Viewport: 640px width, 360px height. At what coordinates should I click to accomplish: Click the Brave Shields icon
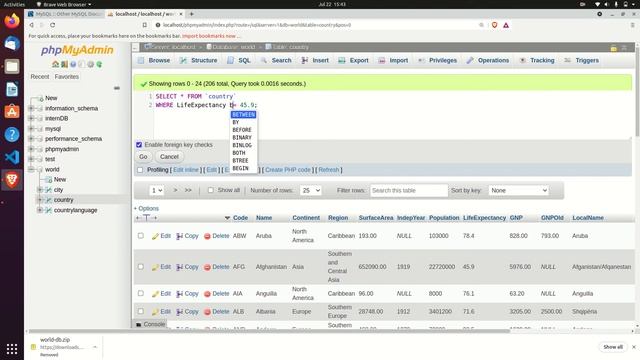(x=494, y=25)
